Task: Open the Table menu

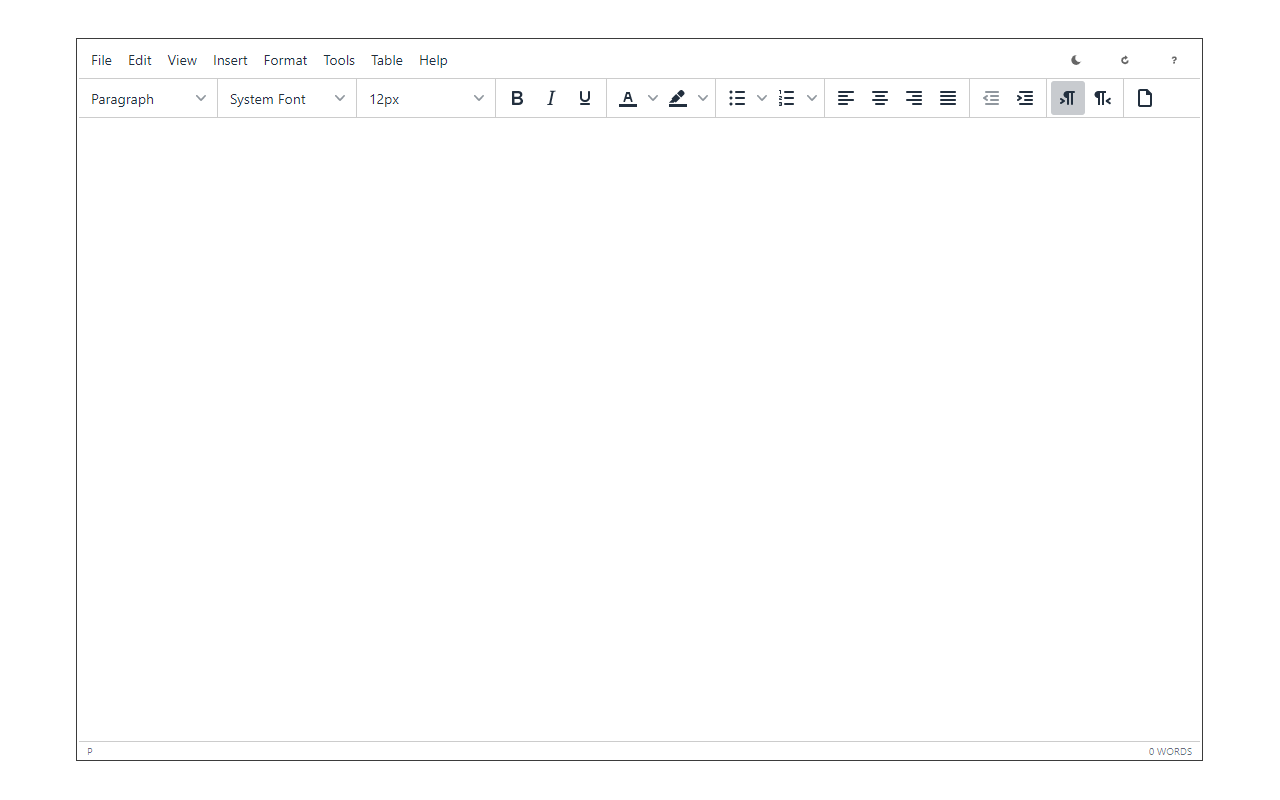Action: pyautogui.click(x=387, y=60)
